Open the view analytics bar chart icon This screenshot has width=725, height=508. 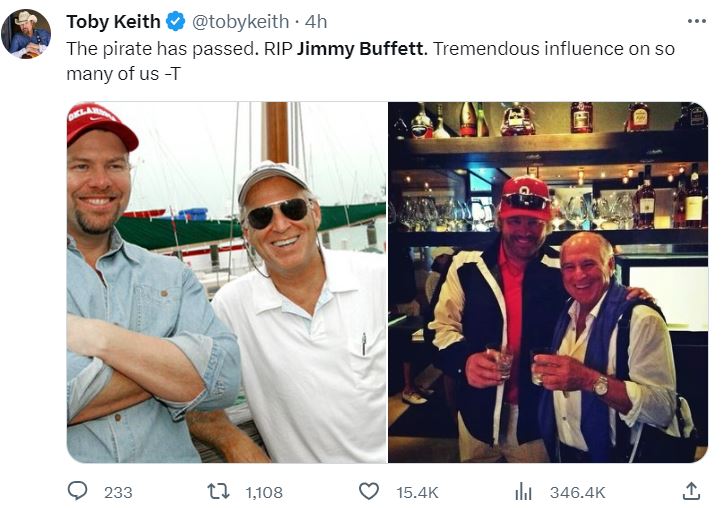coord(523,491)
